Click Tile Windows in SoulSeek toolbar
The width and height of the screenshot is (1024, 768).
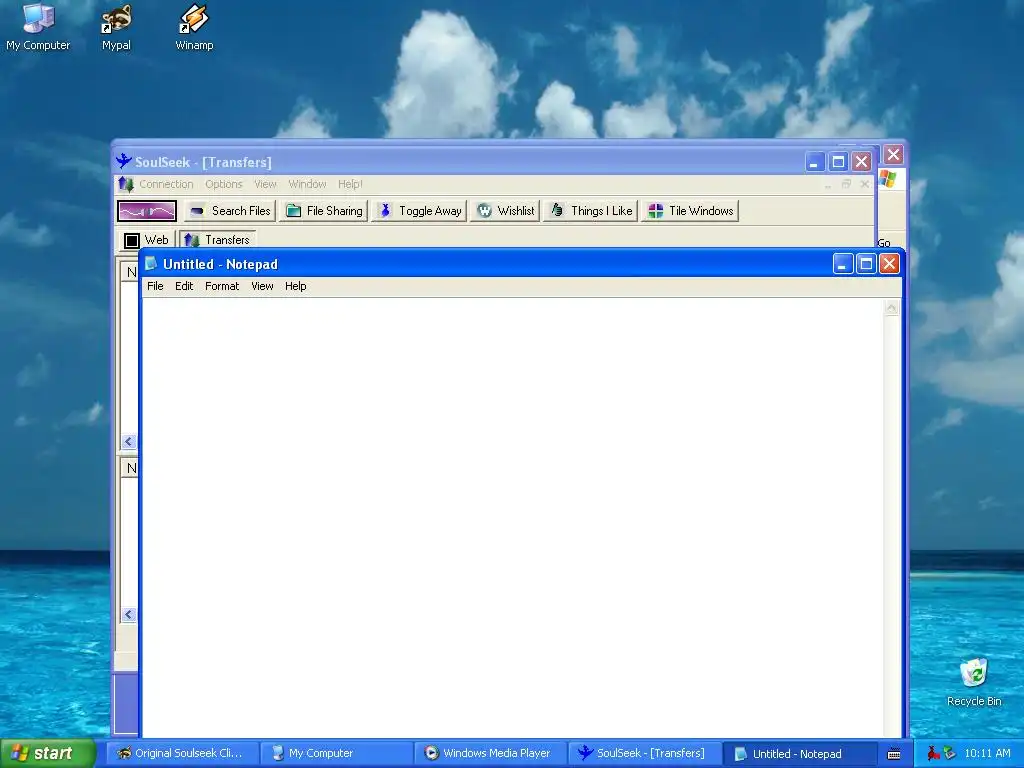[x=690, y=211]
